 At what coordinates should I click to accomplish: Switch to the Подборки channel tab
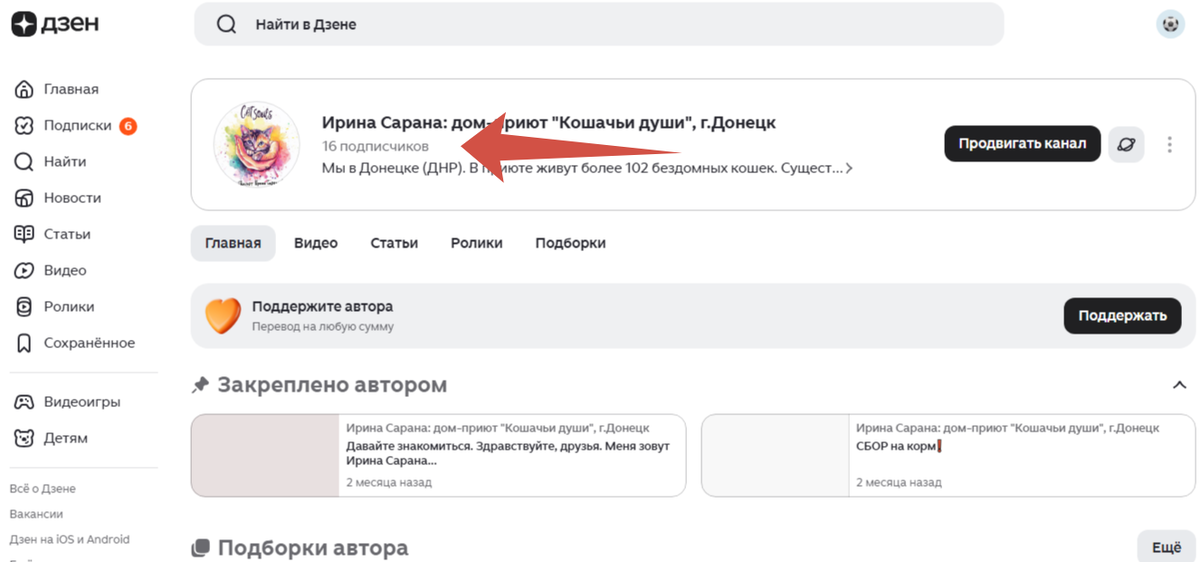pos(570,243)
